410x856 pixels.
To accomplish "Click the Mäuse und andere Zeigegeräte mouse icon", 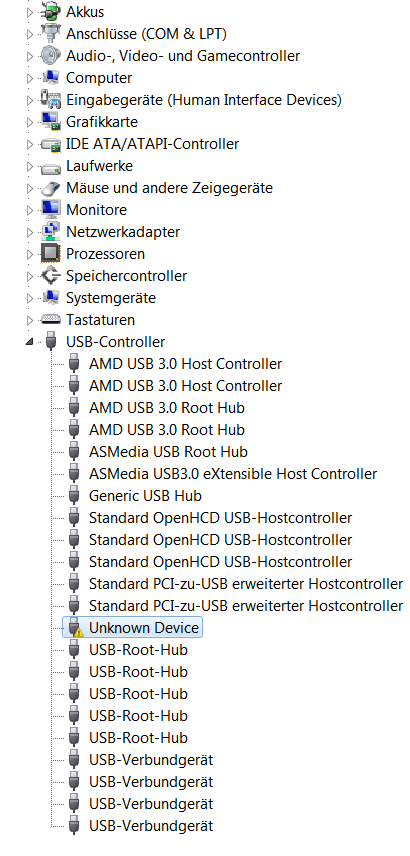I will pos(50,188).
